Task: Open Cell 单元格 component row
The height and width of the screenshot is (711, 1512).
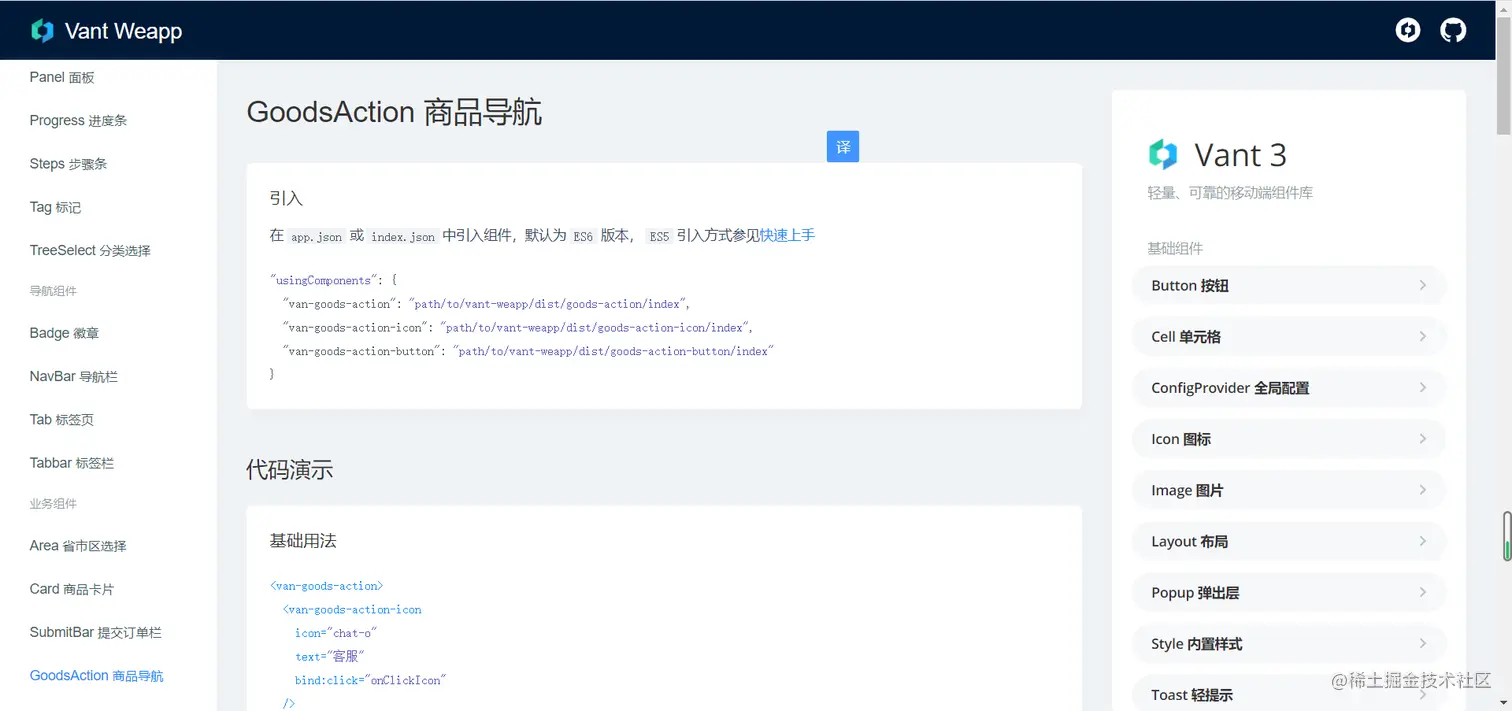Action: click(1289, 336)
